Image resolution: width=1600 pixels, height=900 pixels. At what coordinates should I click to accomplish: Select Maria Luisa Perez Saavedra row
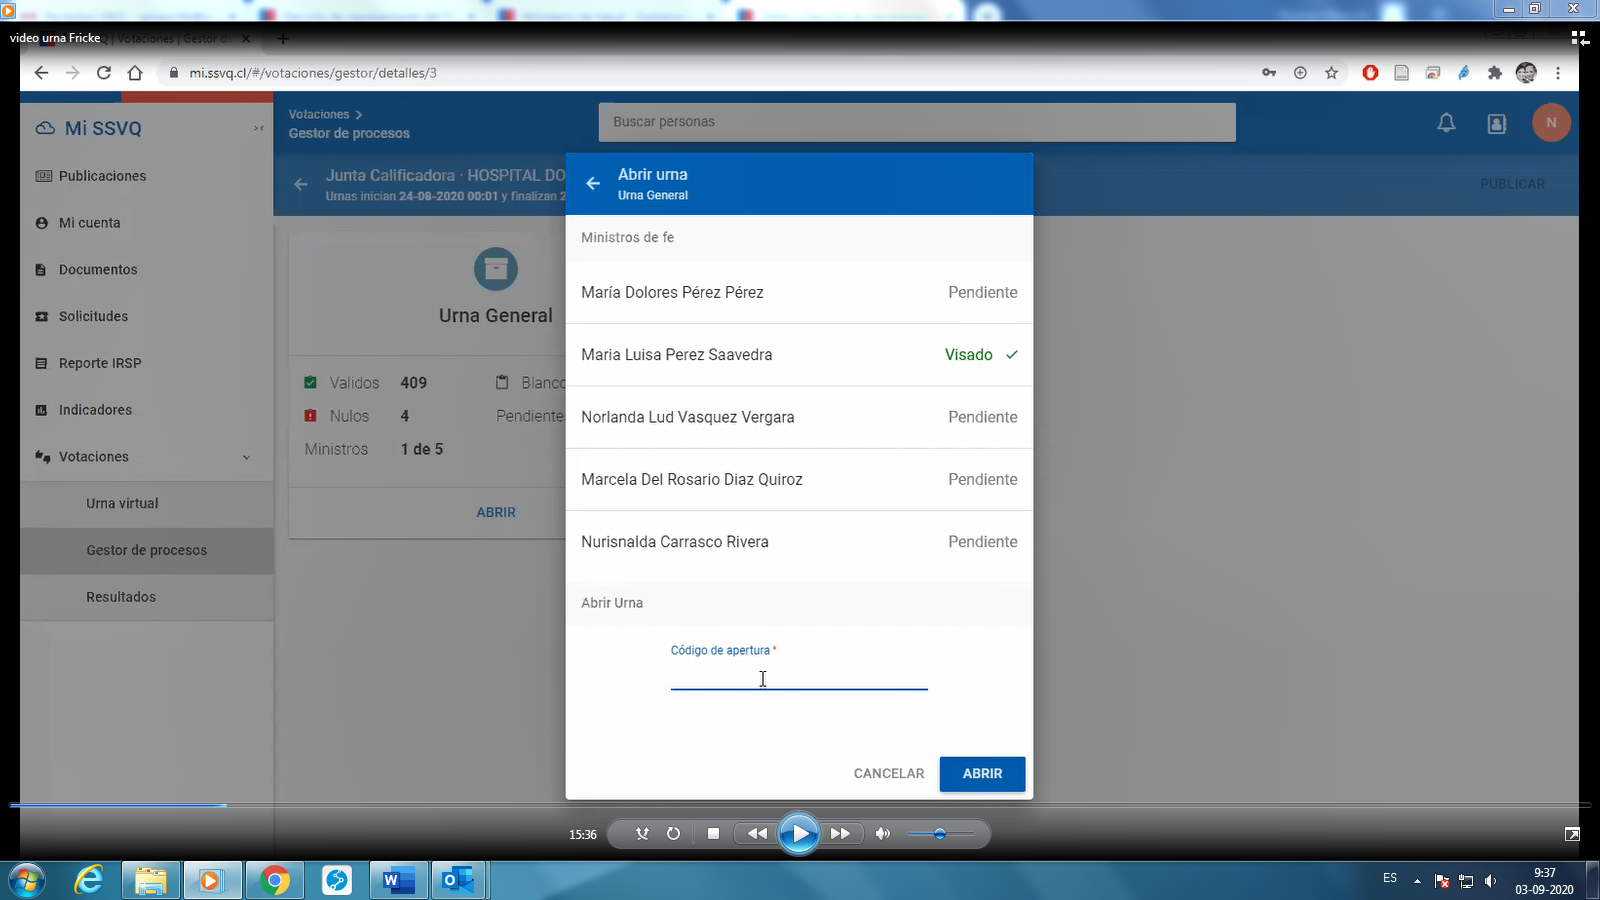[799, 355]
